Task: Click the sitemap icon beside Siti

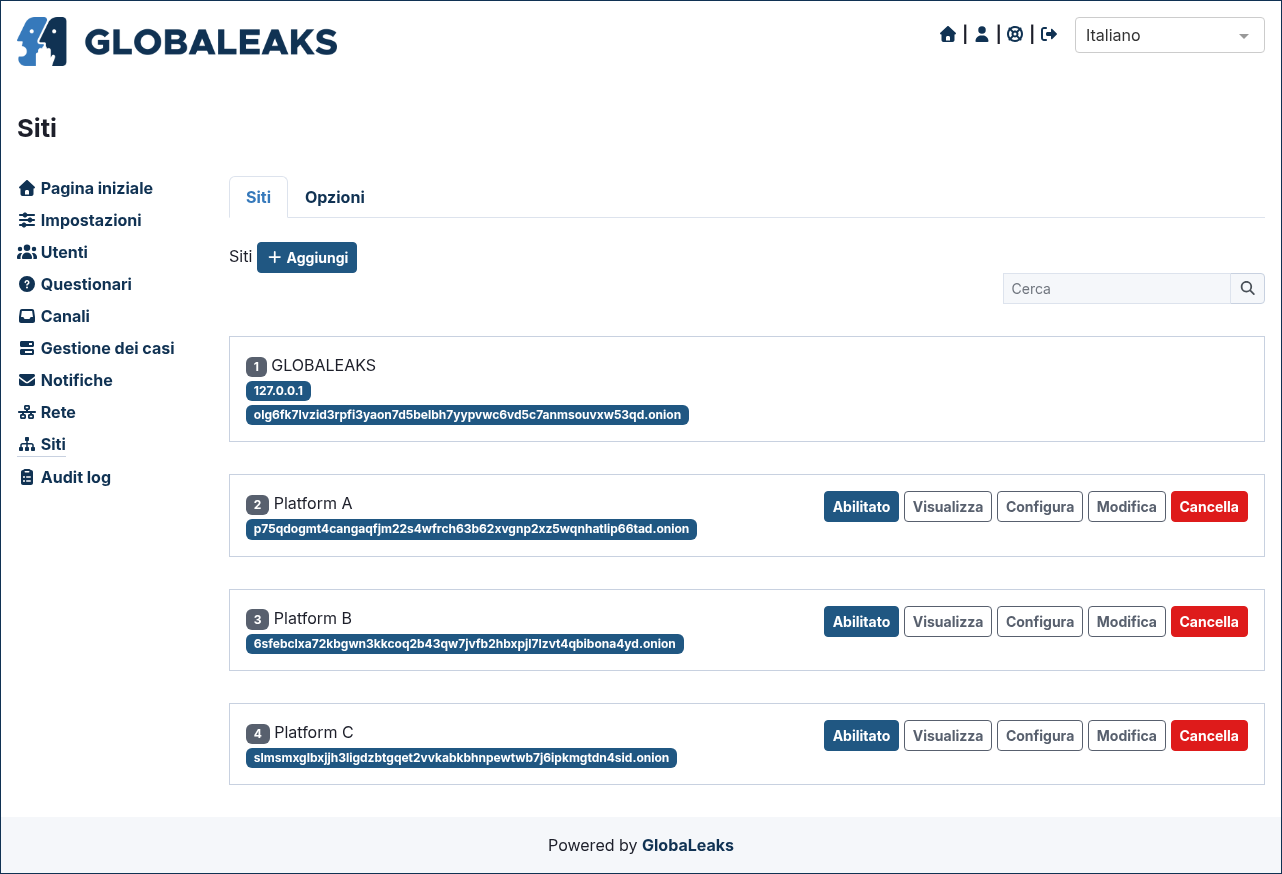Action: pos(27,445)
